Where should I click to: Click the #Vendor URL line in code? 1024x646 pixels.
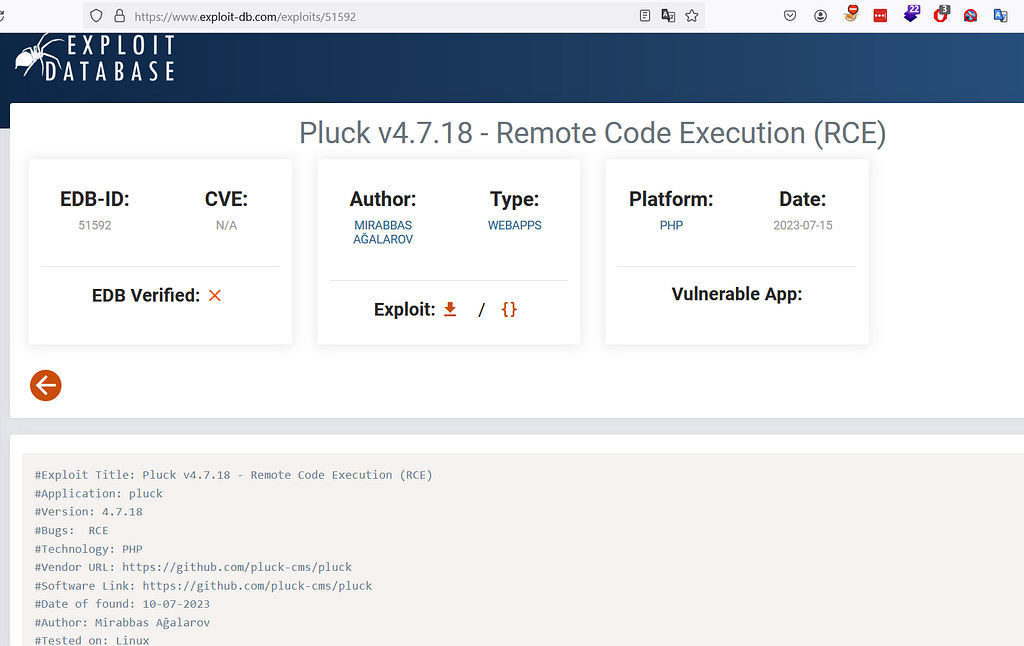(193, 567)
